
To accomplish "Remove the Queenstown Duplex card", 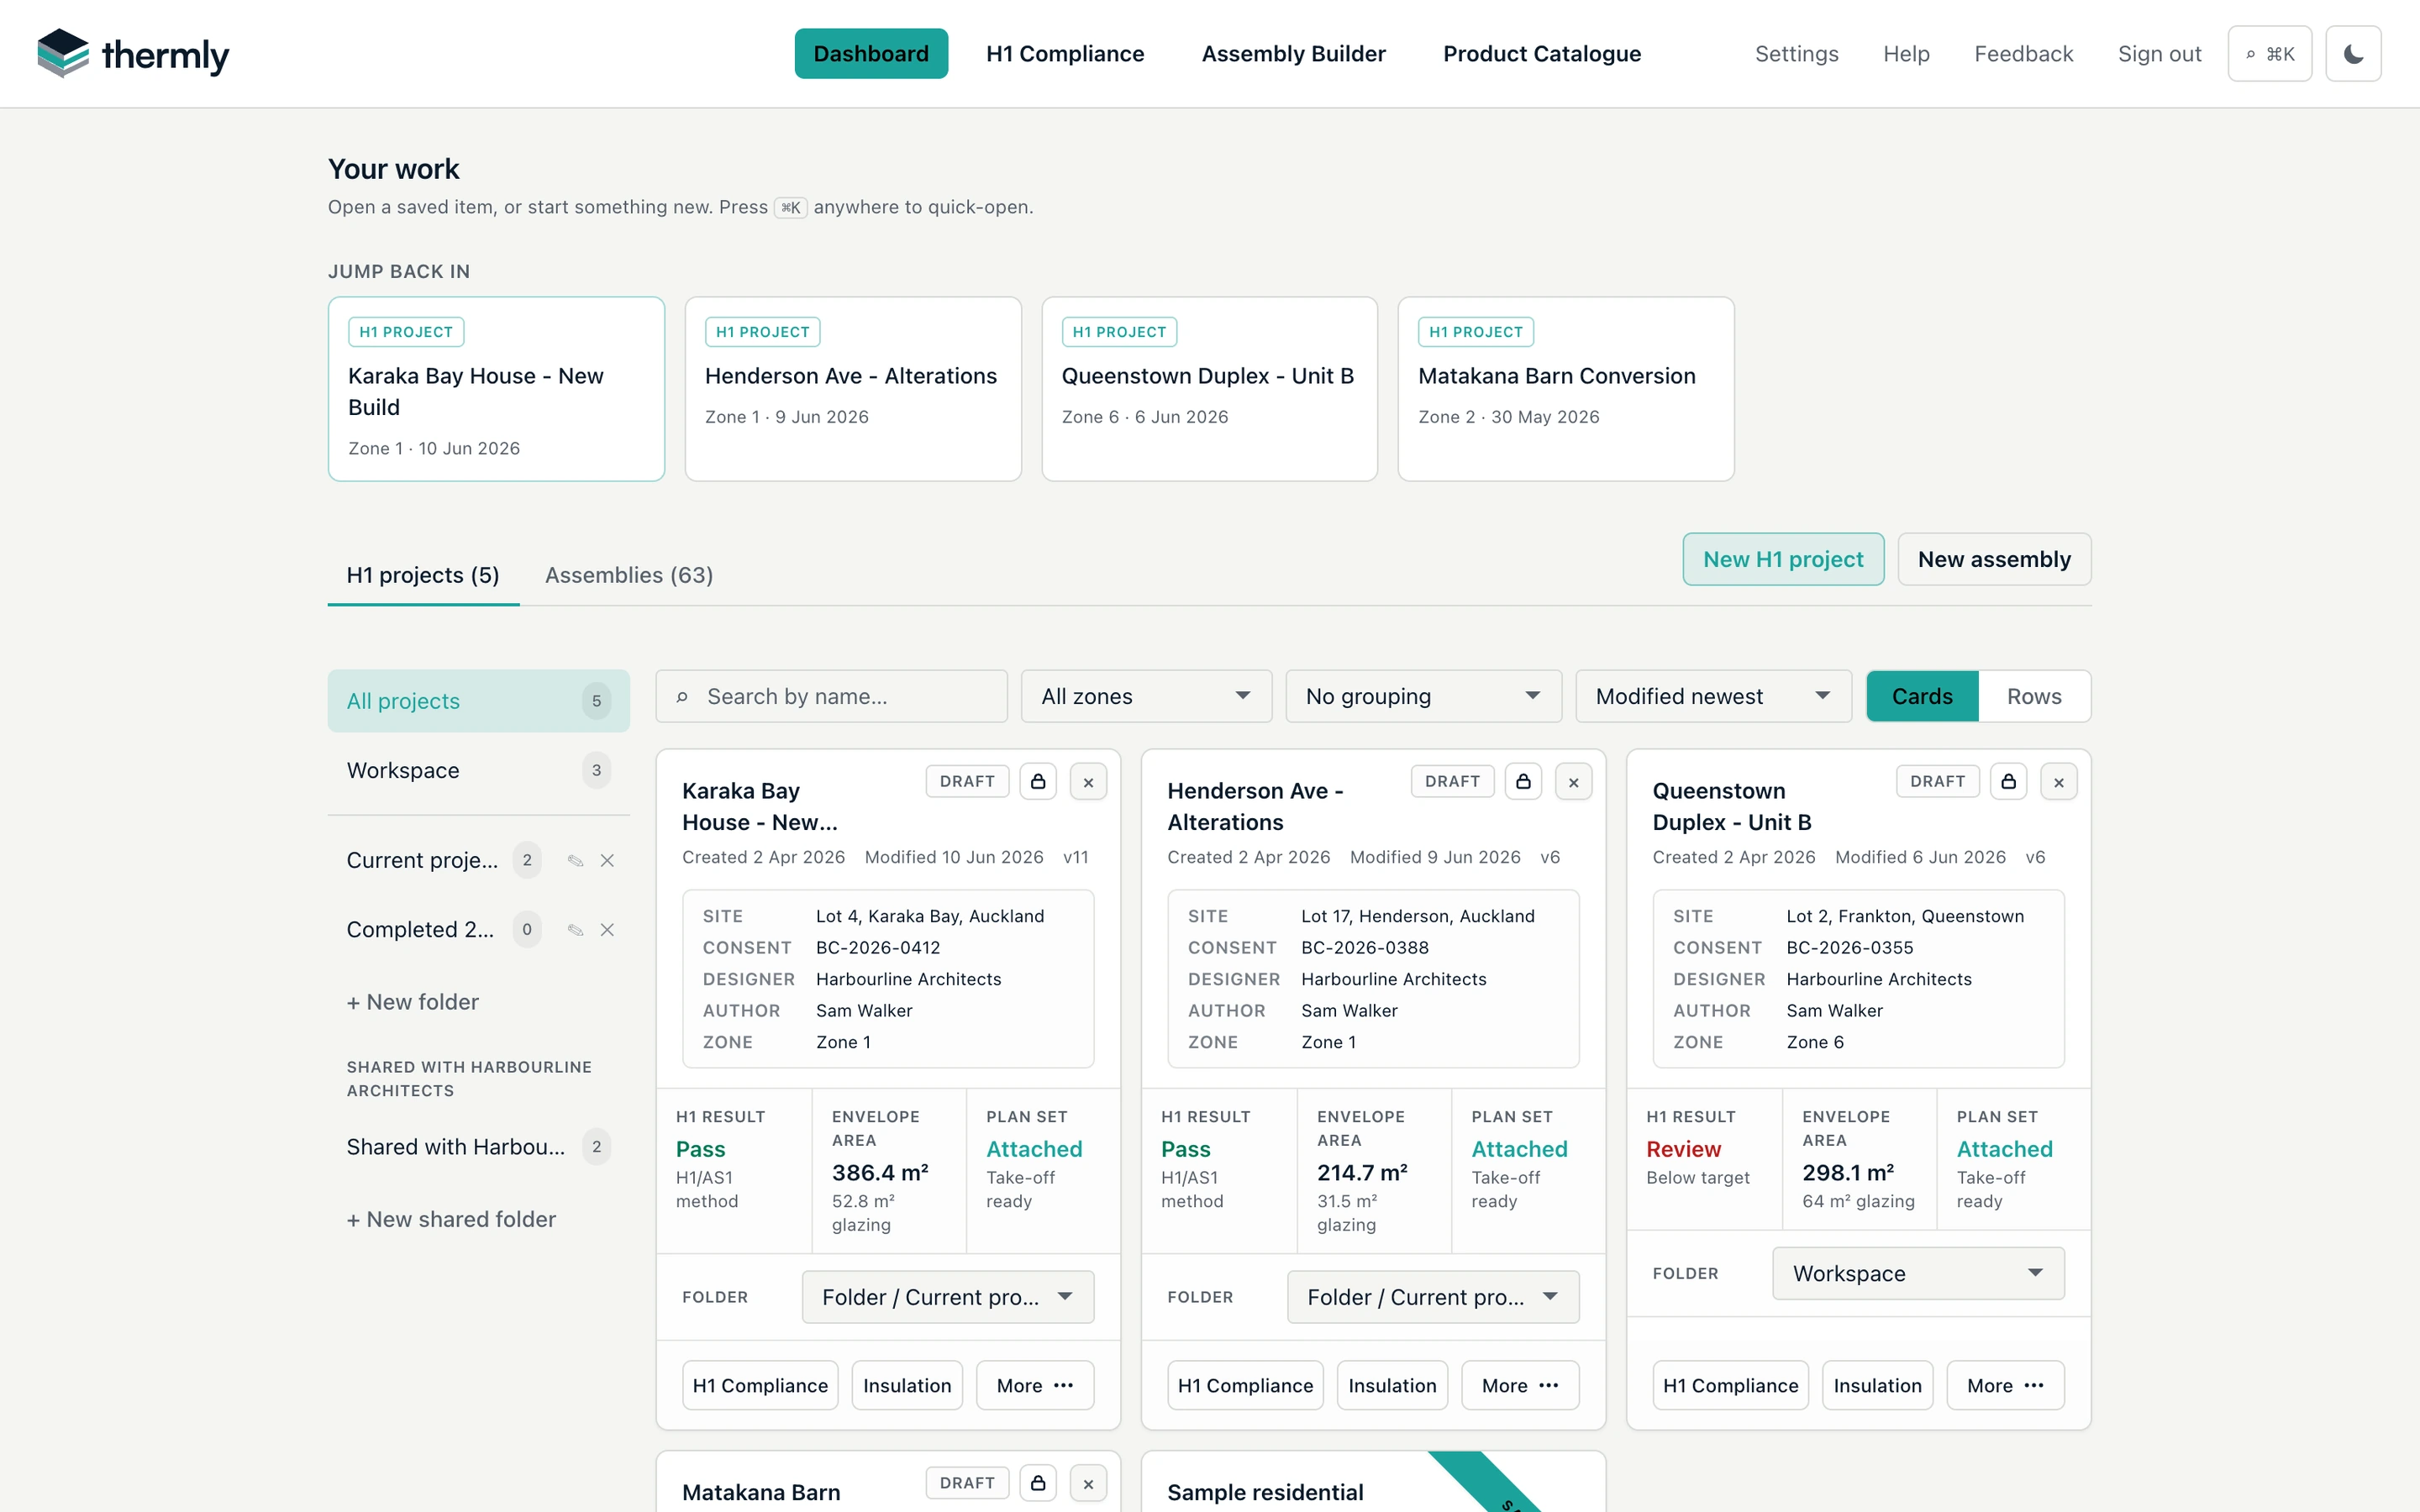I will [2058, 781].
